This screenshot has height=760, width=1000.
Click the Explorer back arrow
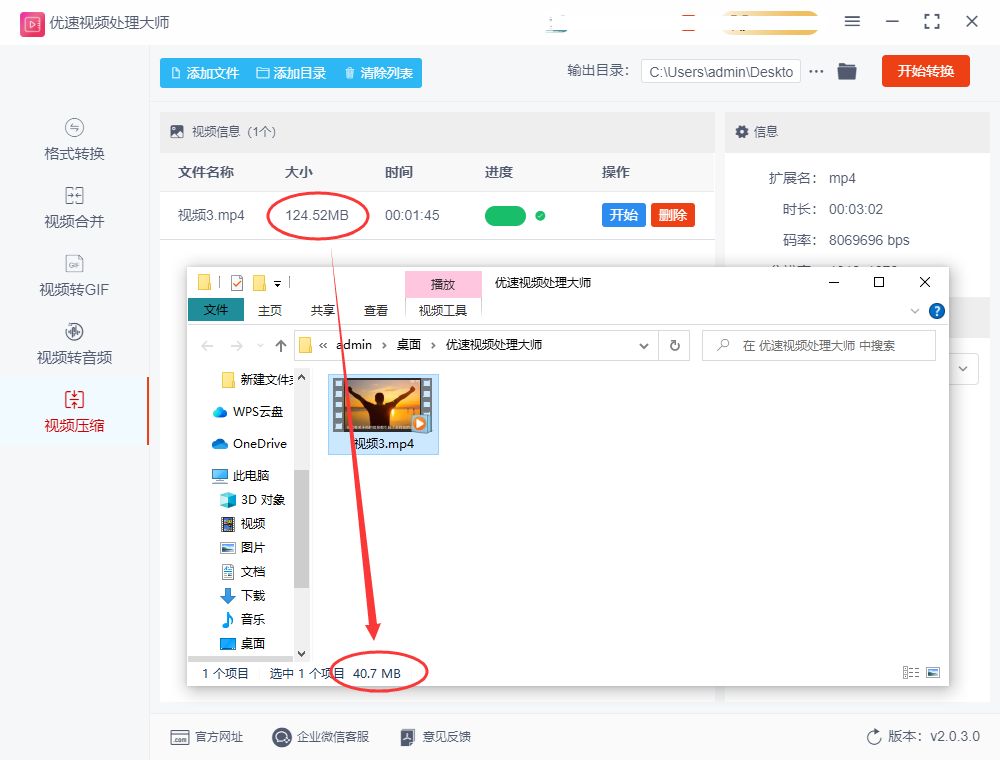[x=207, y=346]
